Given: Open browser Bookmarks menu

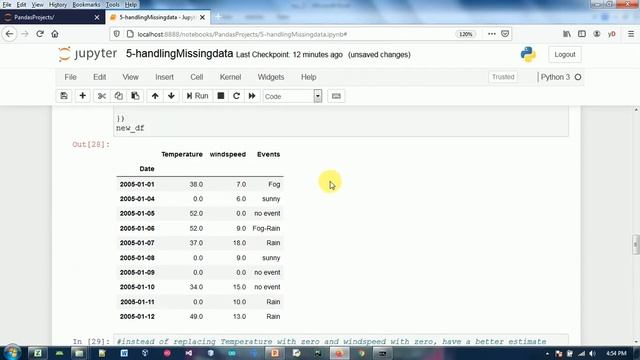Looking at the screenshot, I should (86, 4).
